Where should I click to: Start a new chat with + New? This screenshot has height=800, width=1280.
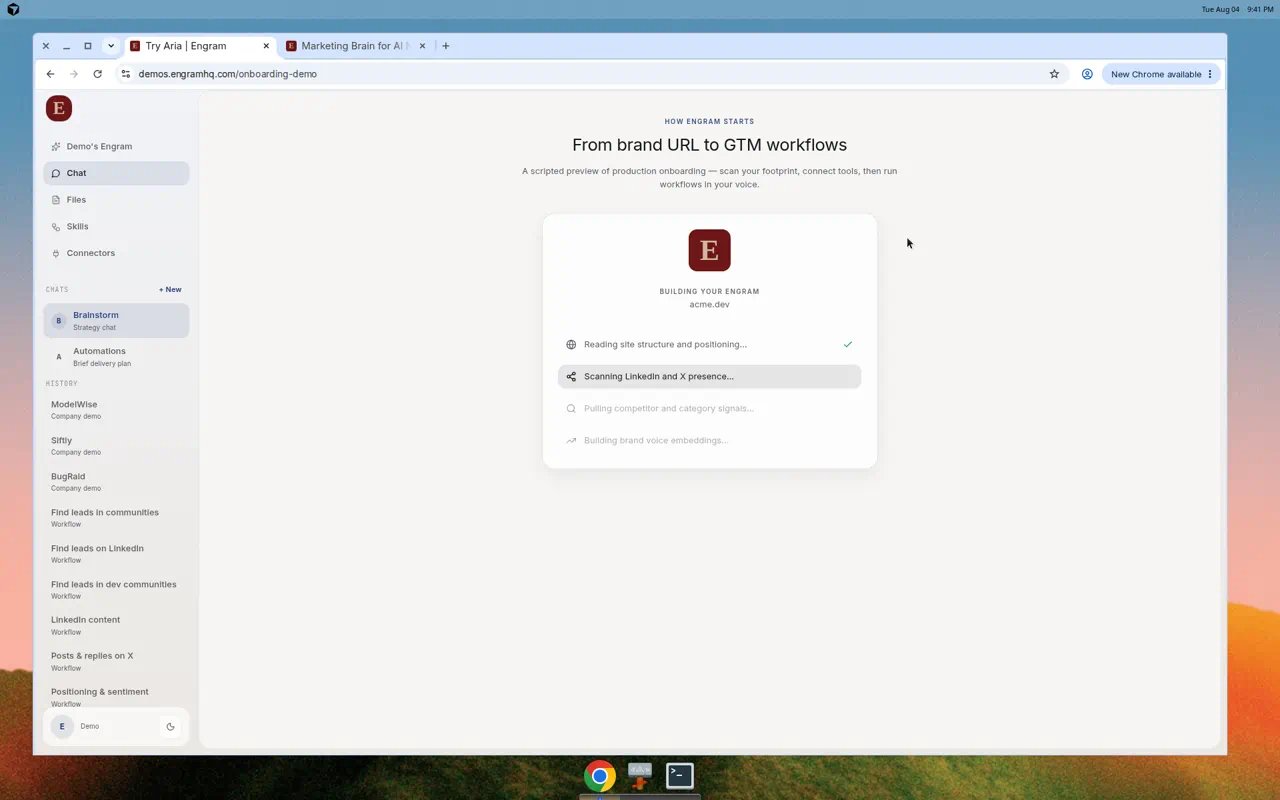tap(170, 290)
